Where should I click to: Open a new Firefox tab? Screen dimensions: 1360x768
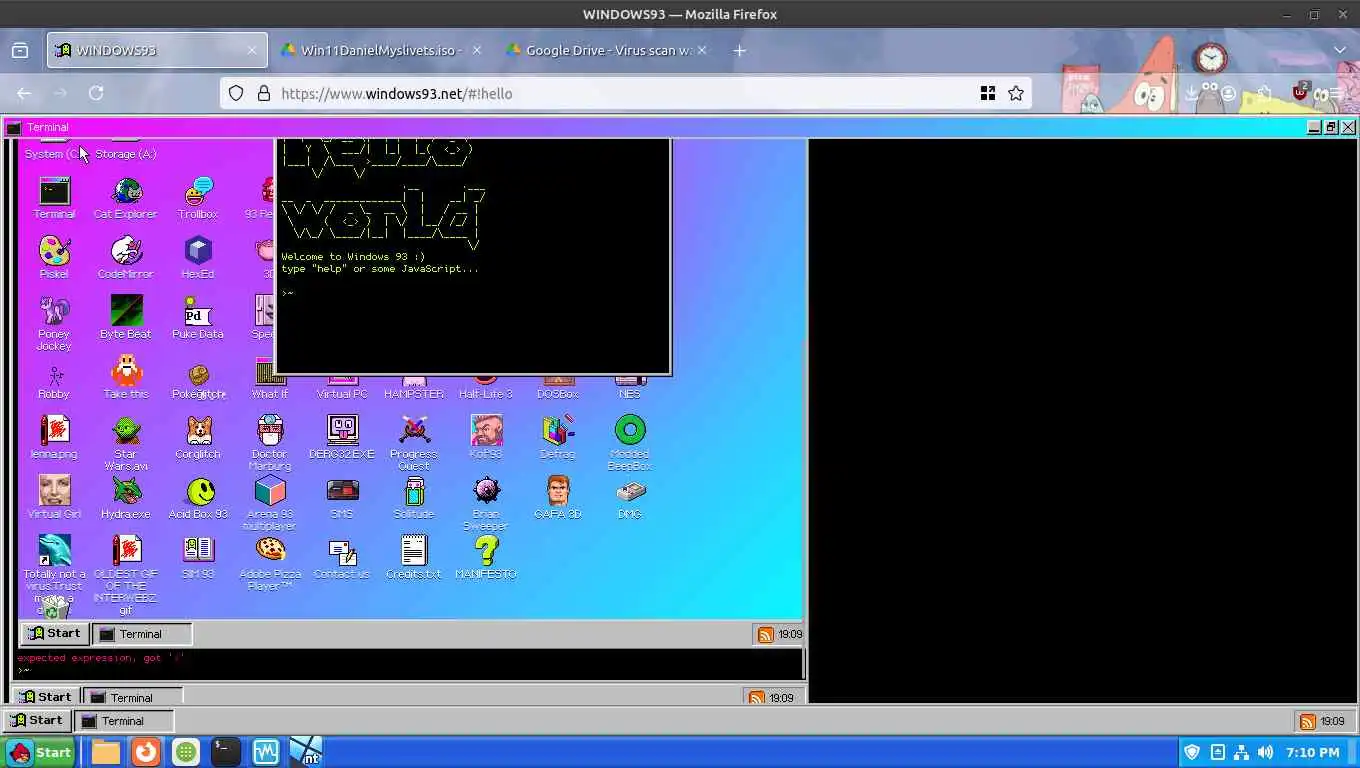(x=739, y=50)
